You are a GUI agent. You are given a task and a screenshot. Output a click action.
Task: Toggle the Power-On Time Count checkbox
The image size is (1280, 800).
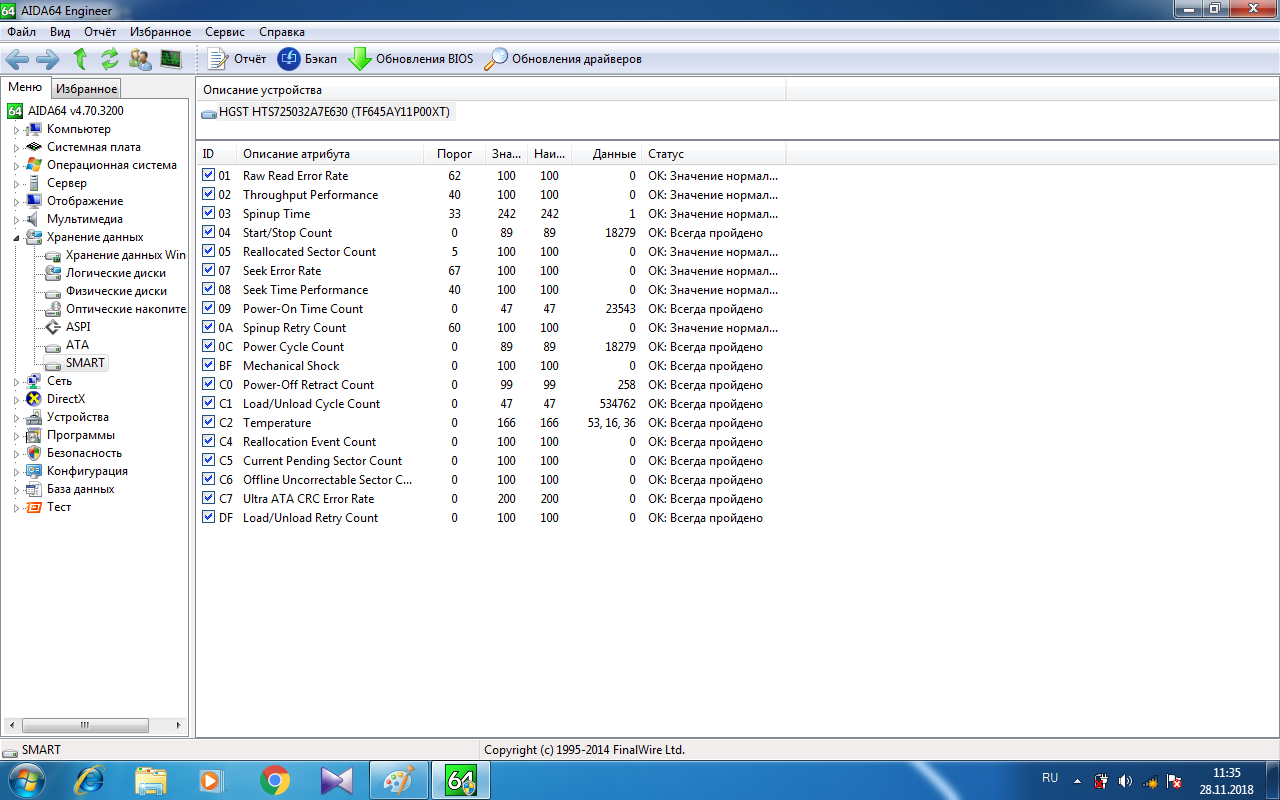(x=208, y=308)
